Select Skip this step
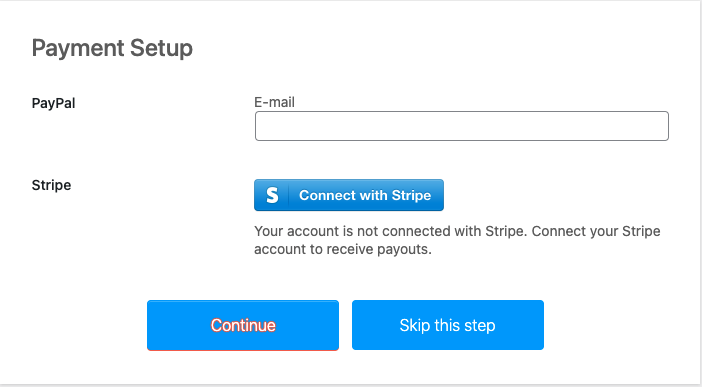Viewport: 702px width, 387px height. [x=448, y=325]
